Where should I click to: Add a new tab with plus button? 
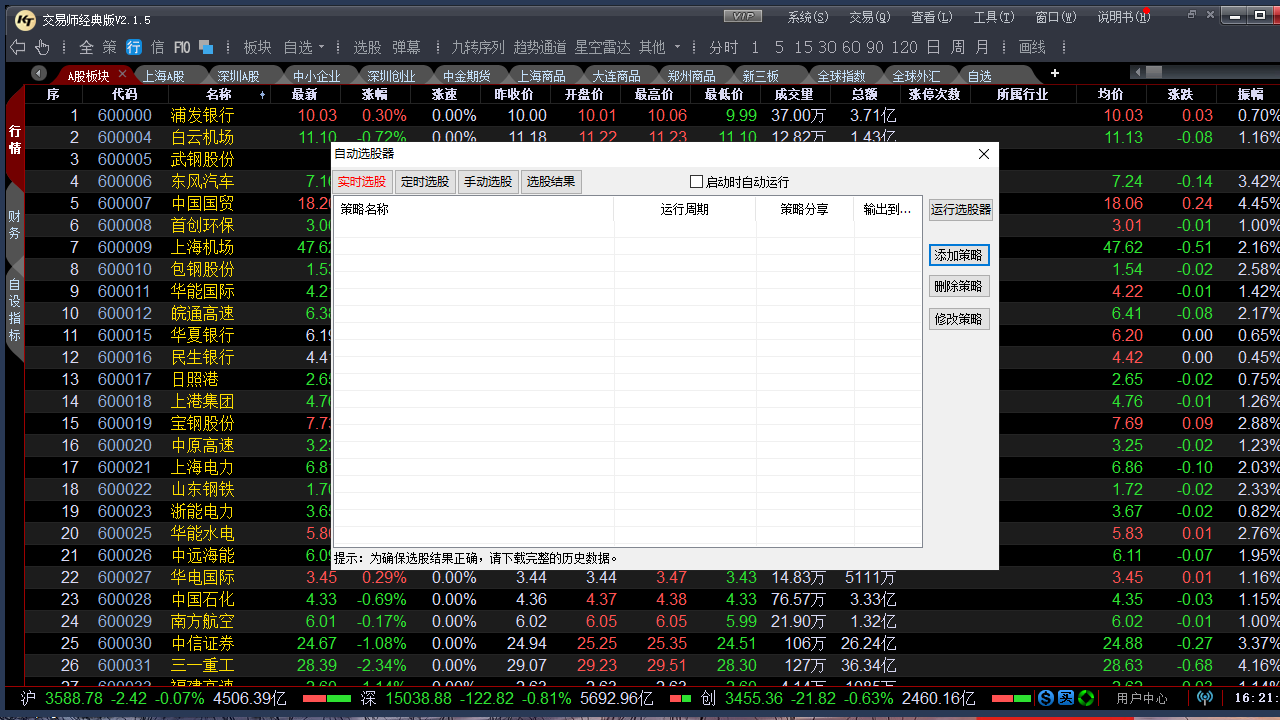point(1054,74)
